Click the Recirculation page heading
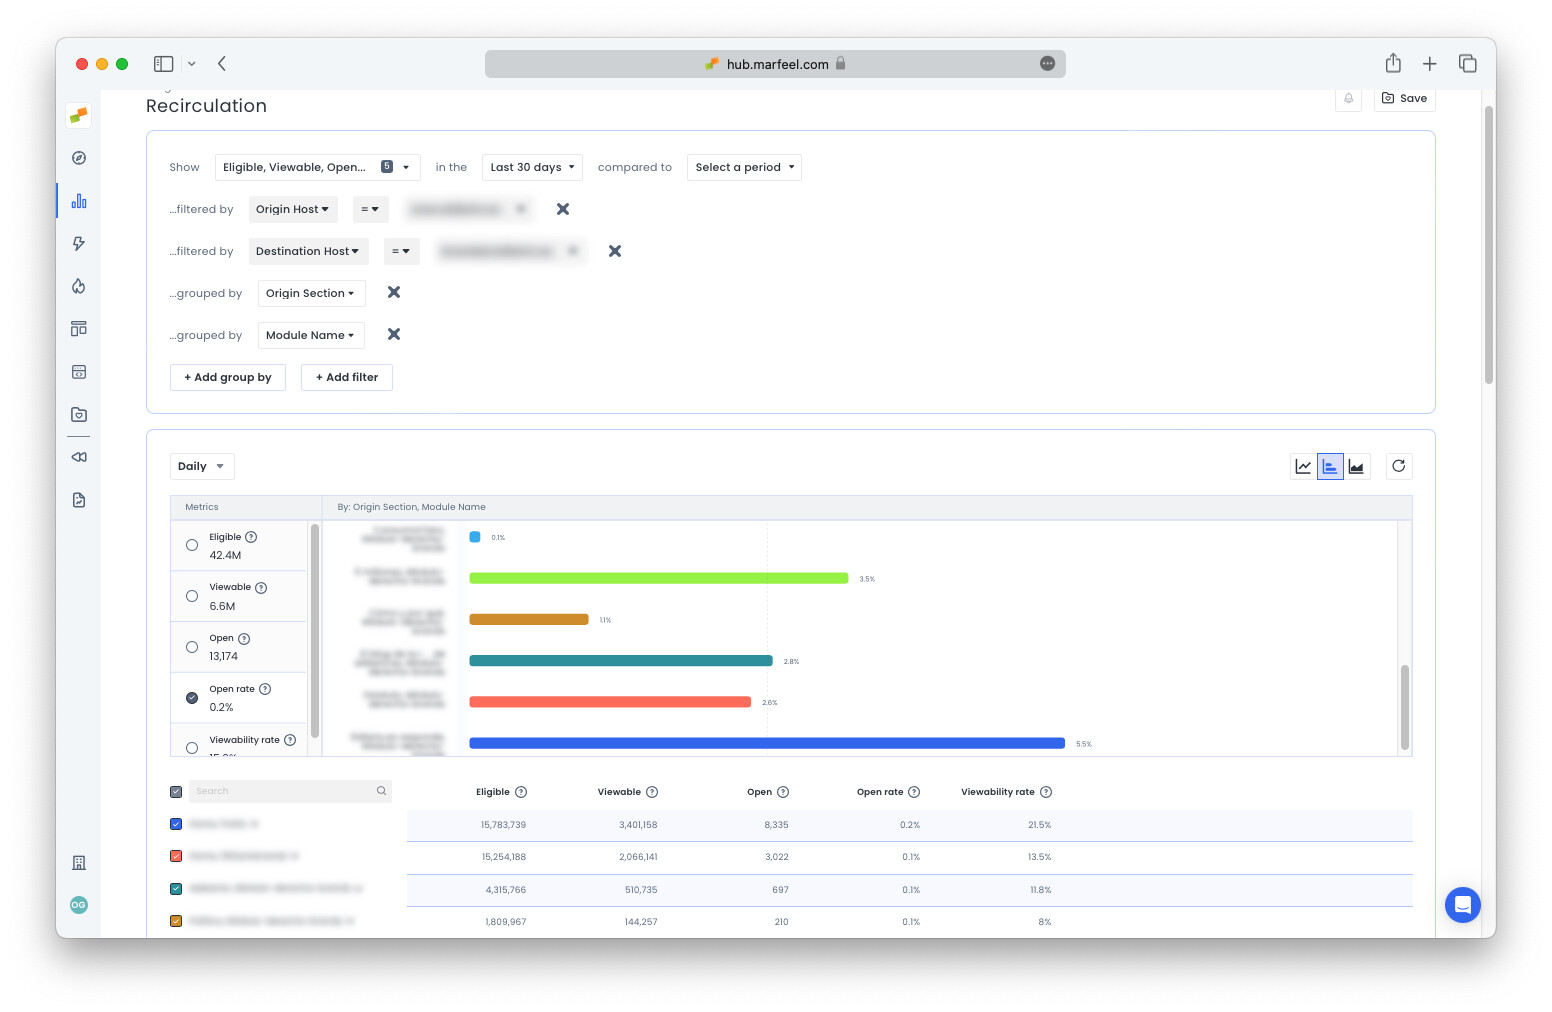Image resolution: width=1552 pixels, height=1012 pixels. tap(206, 106)
